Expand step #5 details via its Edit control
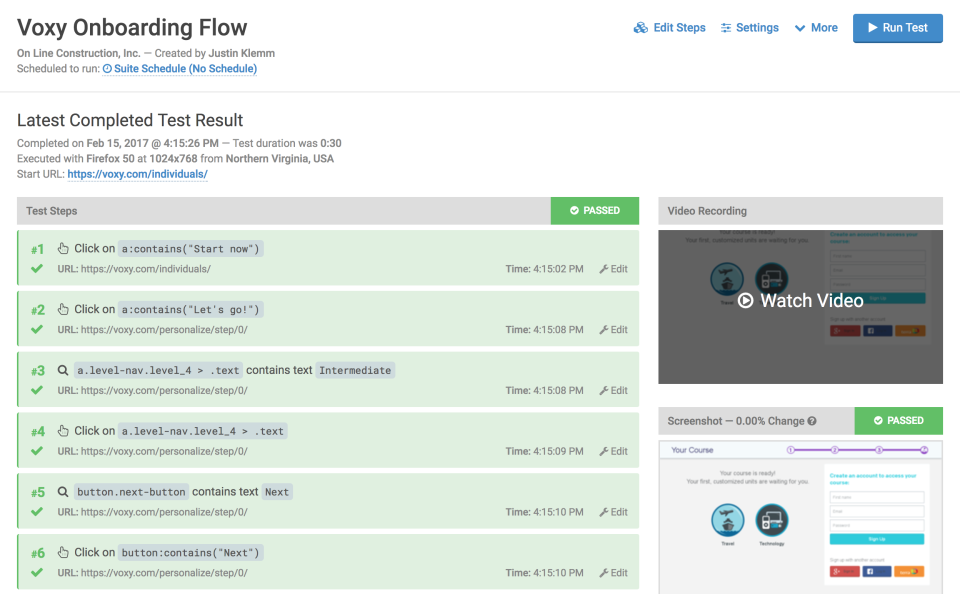 (613, 511)
